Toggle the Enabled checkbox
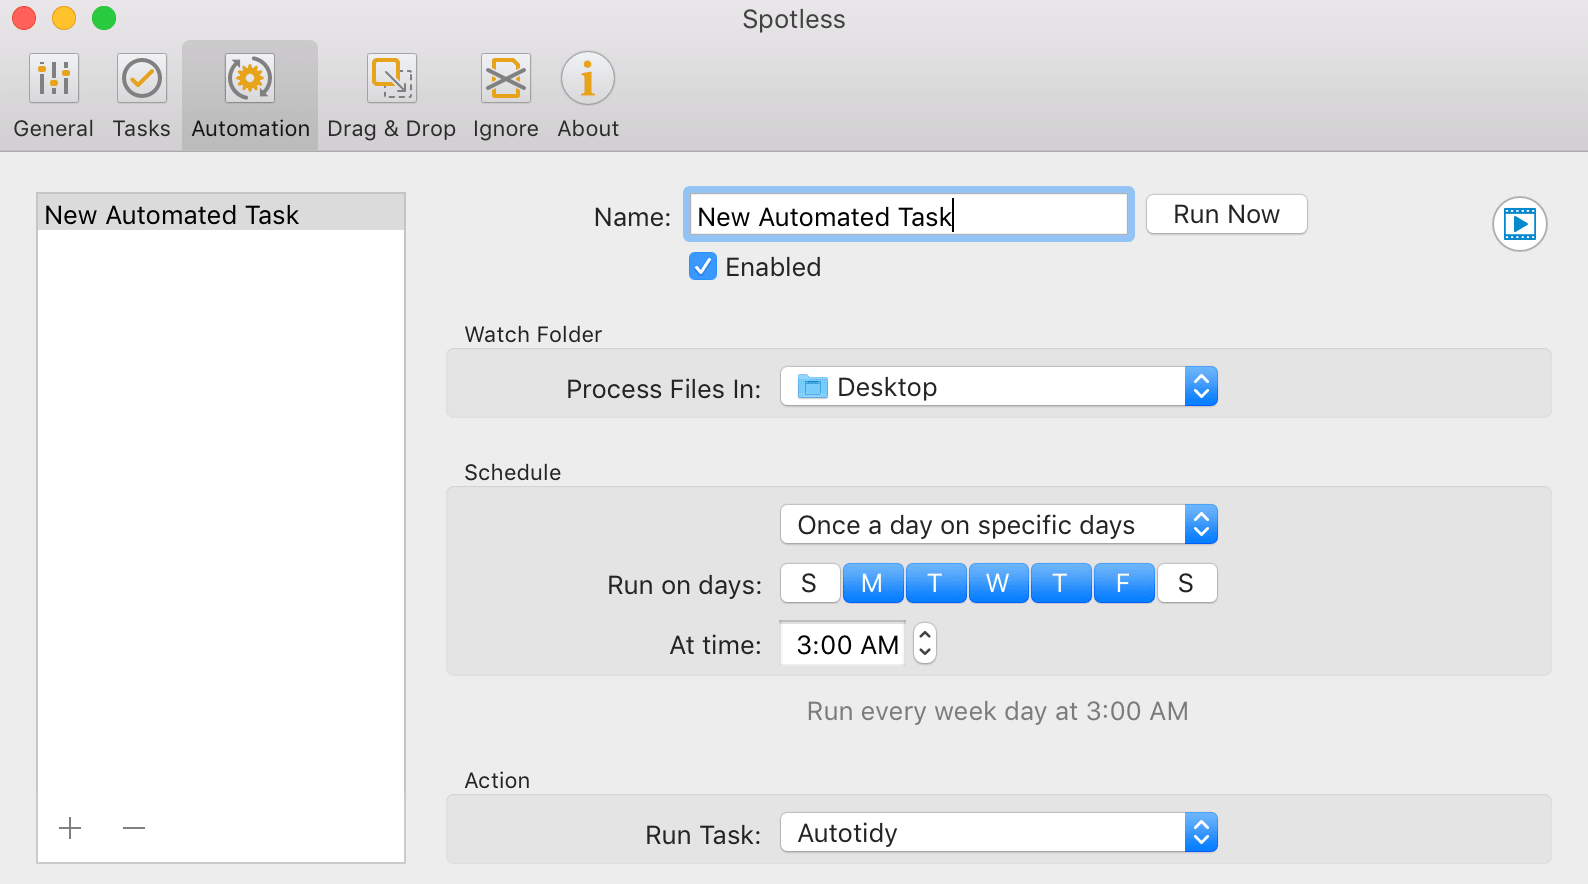Image resolution: width=1588 pixels, height=884 pixels. (x=703, y=266)
